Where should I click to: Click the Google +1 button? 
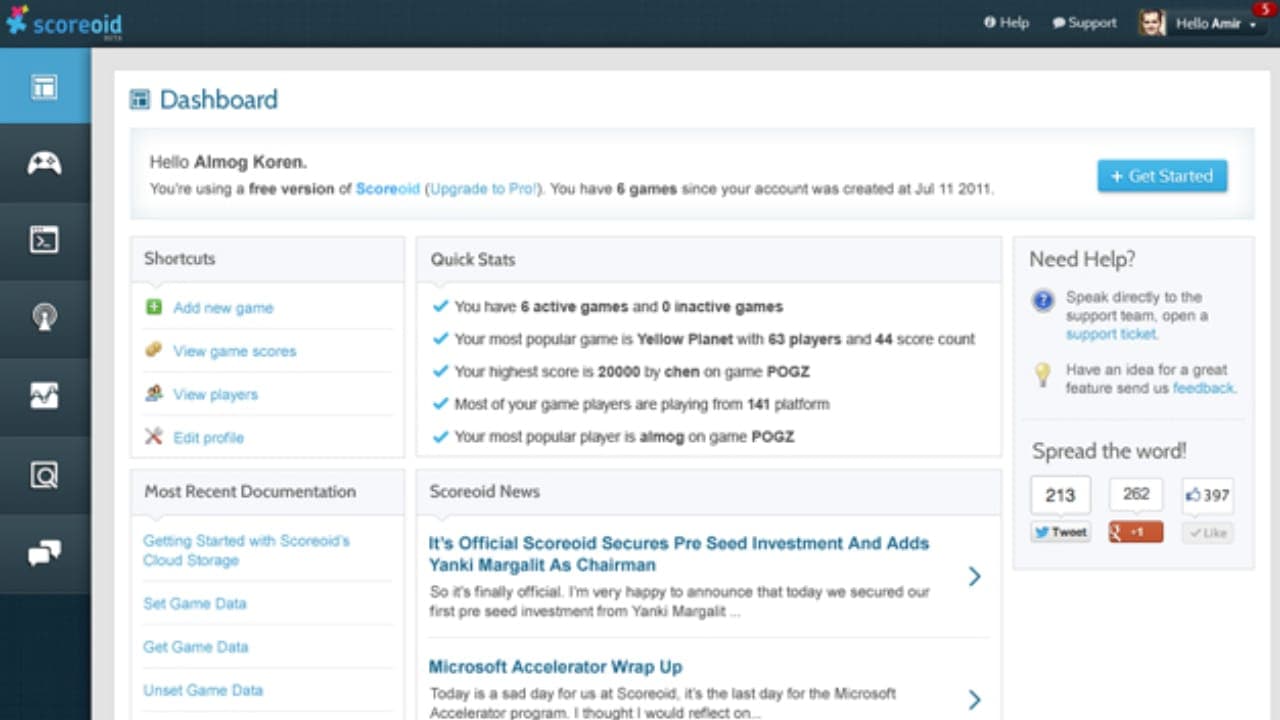(1136, 533)
